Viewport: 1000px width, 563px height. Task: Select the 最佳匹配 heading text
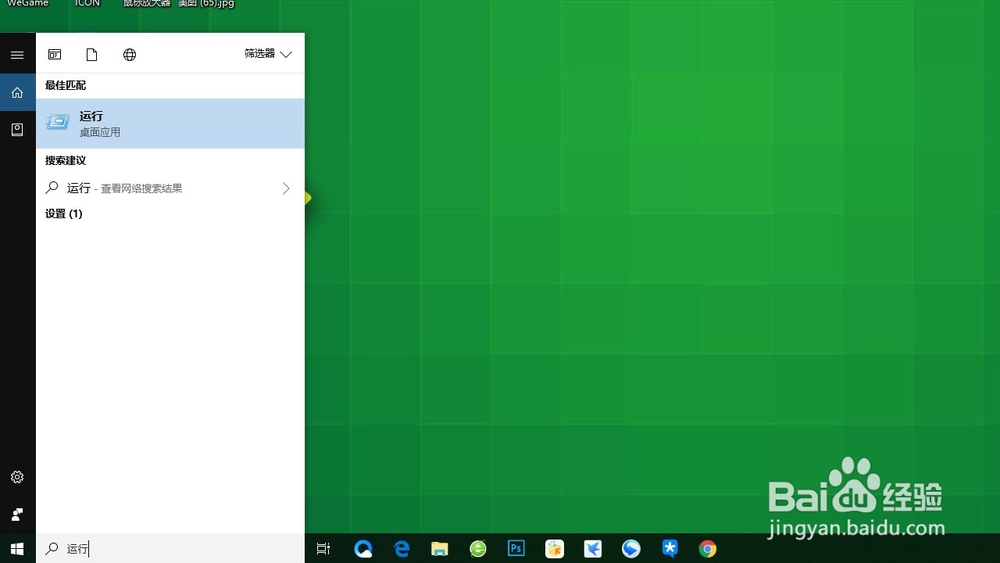[65, 85]
